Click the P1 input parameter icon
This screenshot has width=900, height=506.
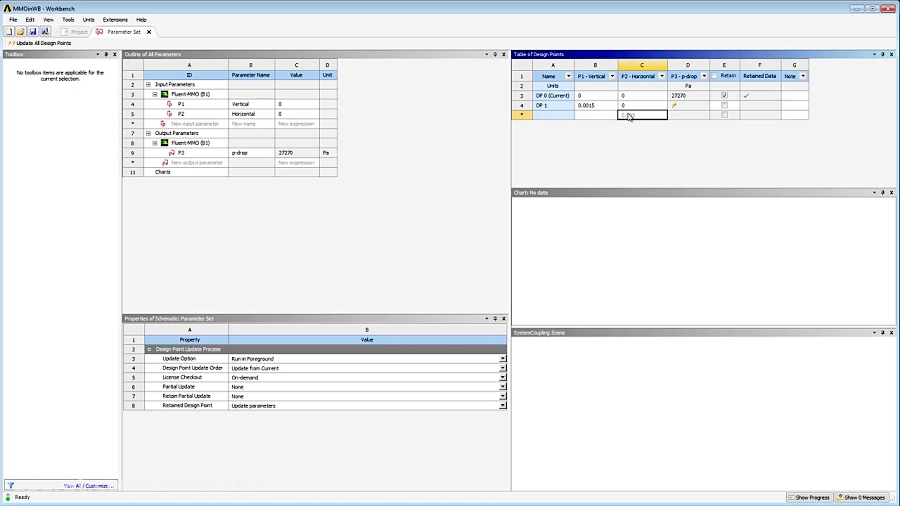click(169, 104)
